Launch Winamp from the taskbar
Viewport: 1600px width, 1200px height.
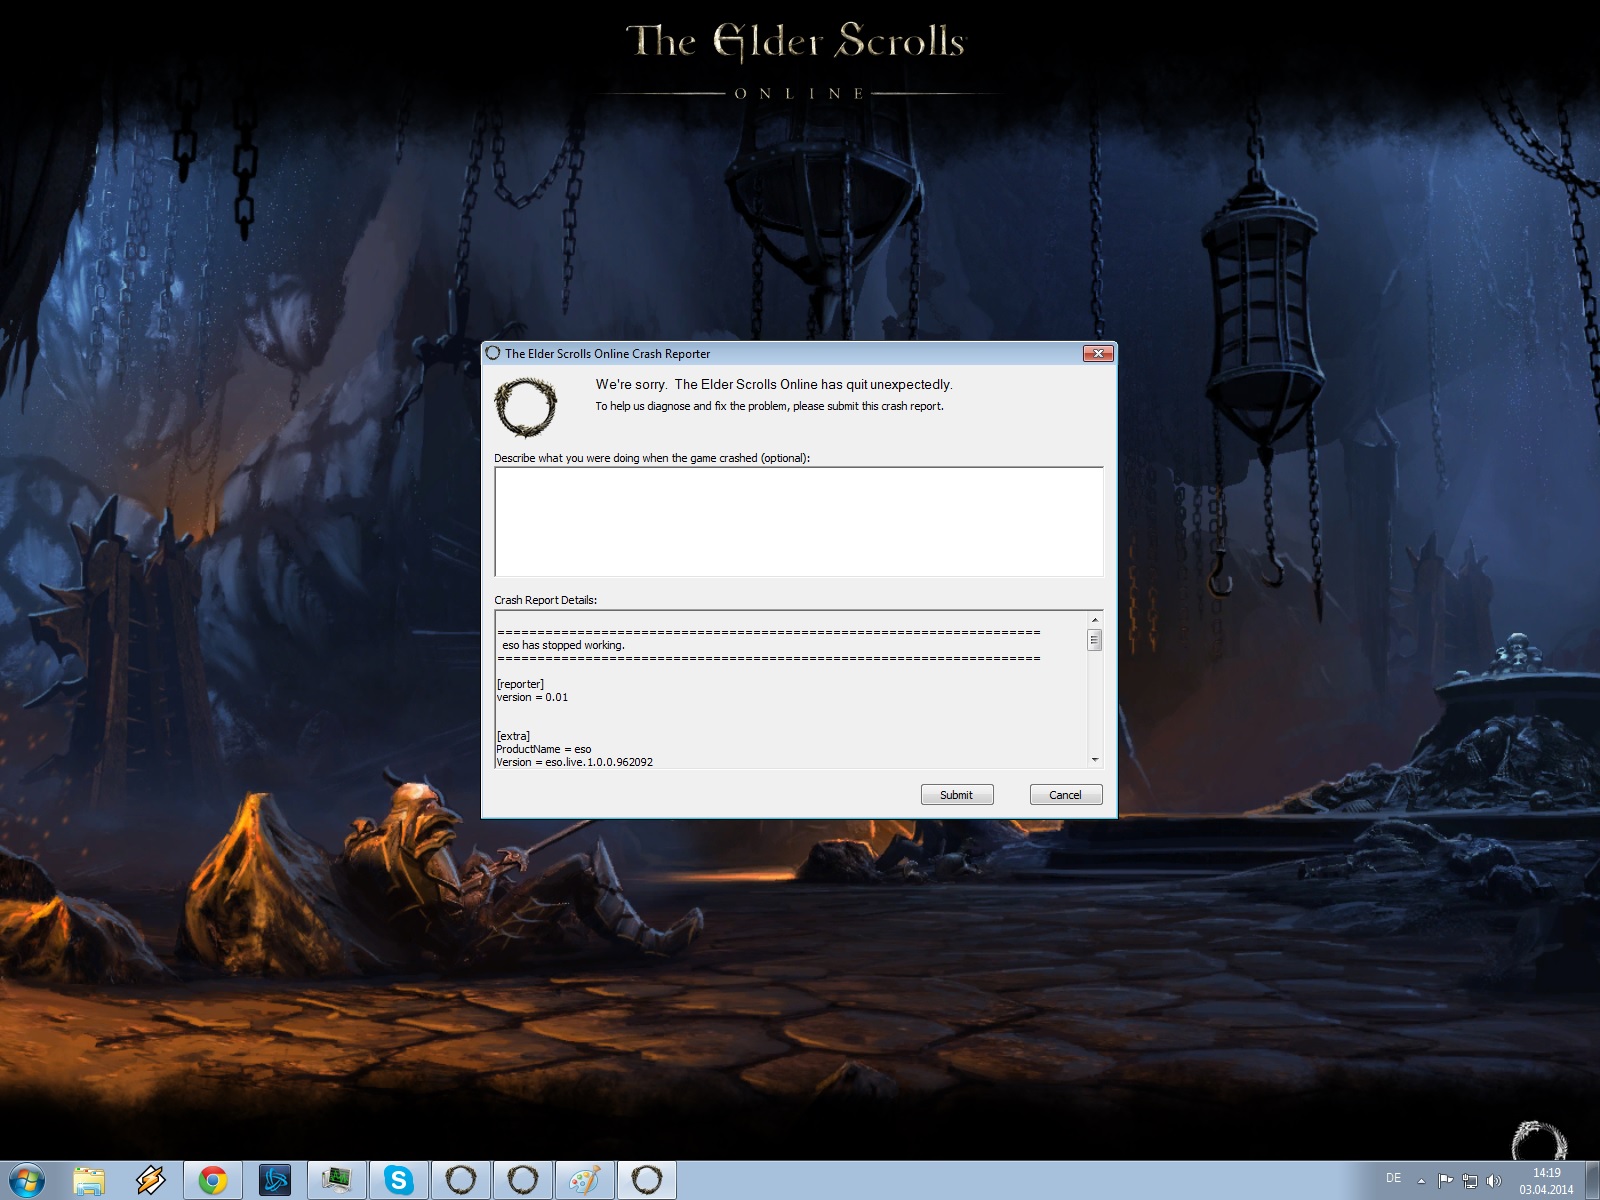151,1180
